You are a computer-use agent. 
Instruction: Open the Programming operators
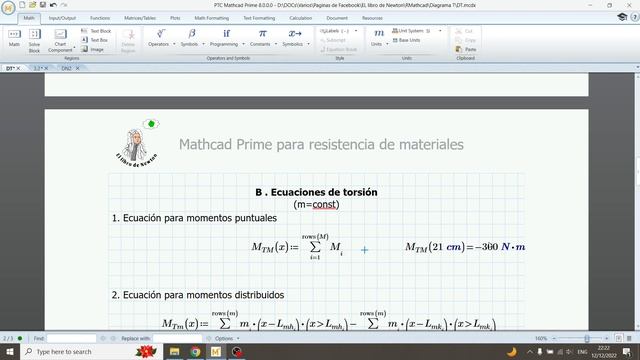[x=227, y=38]
